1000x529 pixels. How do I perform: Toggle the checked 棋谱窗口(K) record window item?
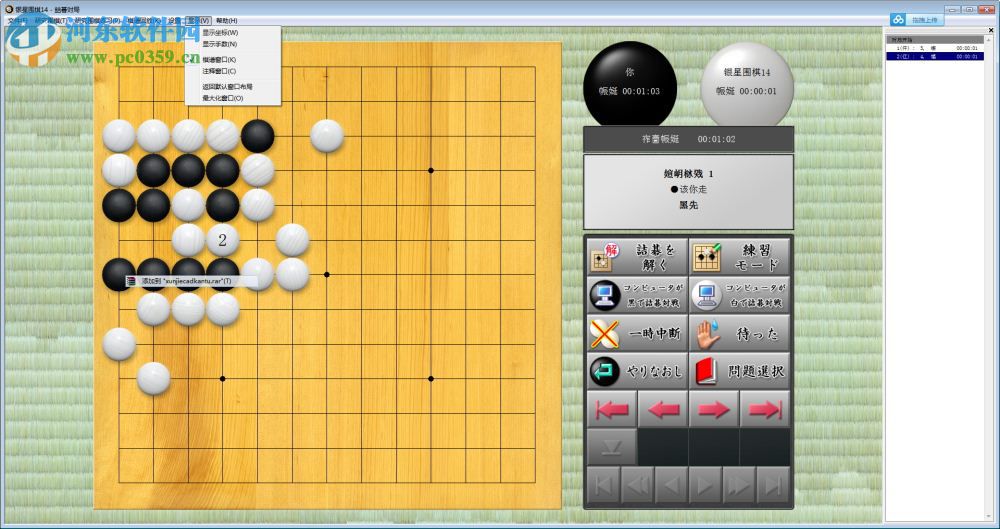233,59
